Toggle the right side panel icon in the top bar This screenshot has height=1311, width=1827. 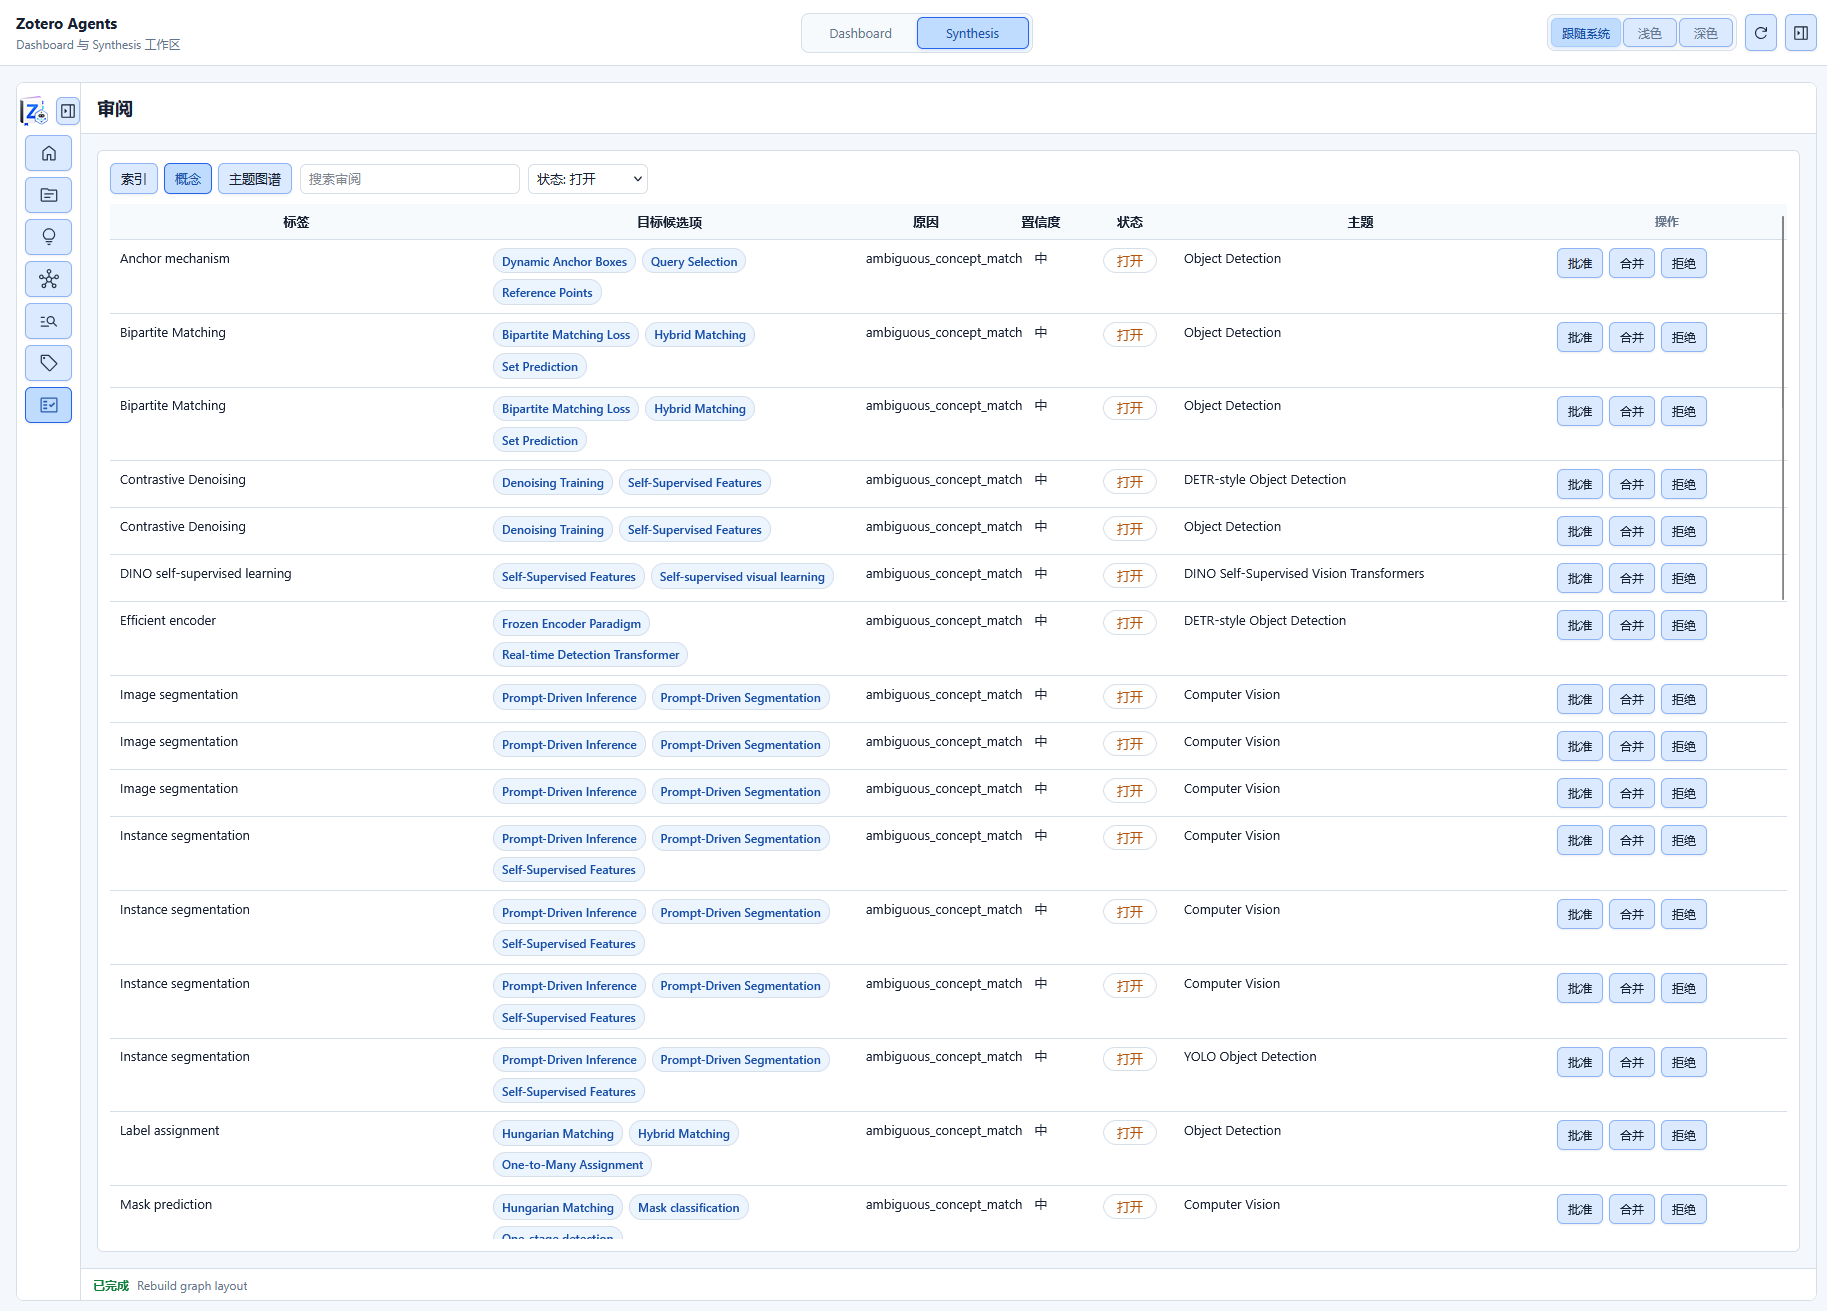click(x=1801, y=33)
